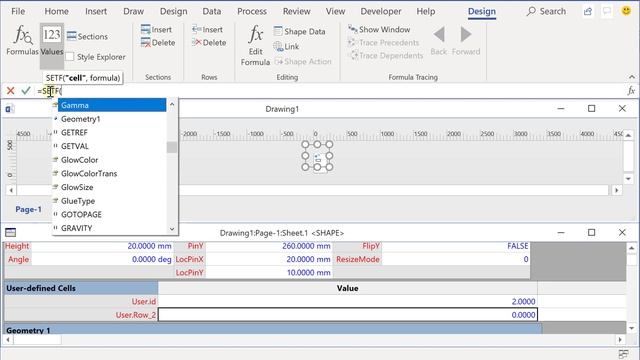The width and height of the screenshot is (640, 360).
Task: Collapse the ribbon with the chevron
Action: 632,77
